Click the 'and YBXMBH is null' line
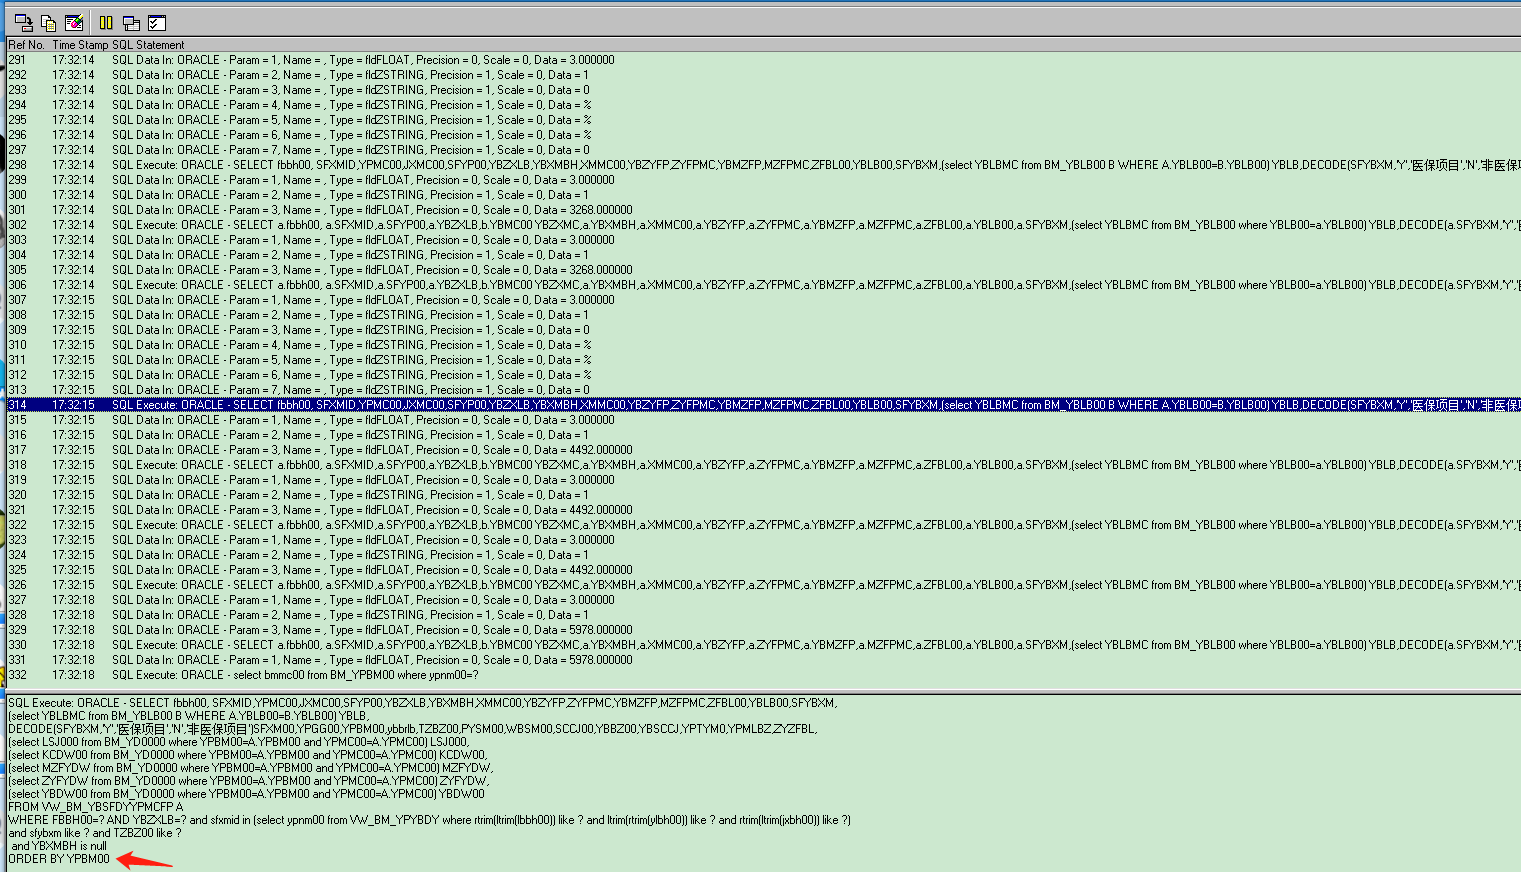 coord(58,846)
